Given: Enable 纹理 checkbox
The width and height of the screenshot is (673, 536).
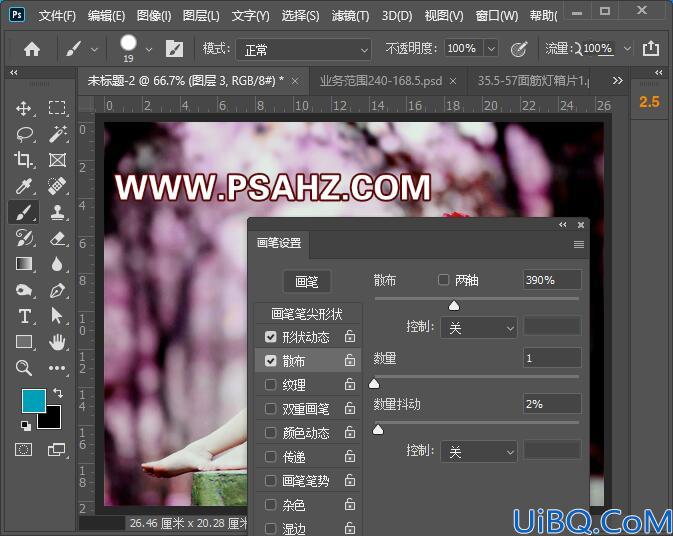Looking at the screenshot, I should click(x=270, y=385).
